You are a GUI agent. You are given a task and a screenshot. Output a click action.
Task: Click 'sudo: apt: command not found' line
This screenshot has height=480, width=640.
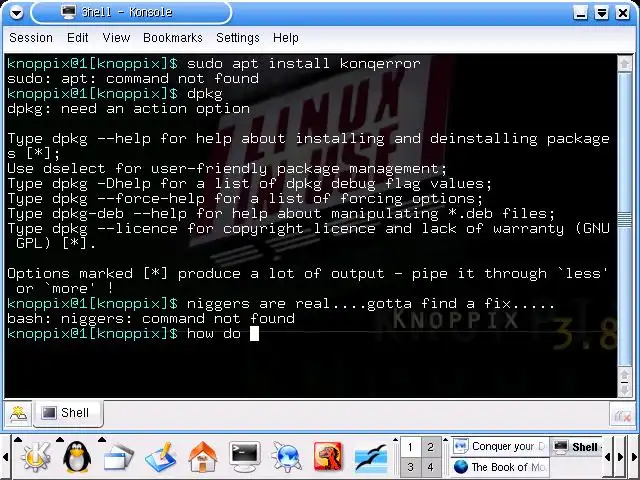pos(133,78)
